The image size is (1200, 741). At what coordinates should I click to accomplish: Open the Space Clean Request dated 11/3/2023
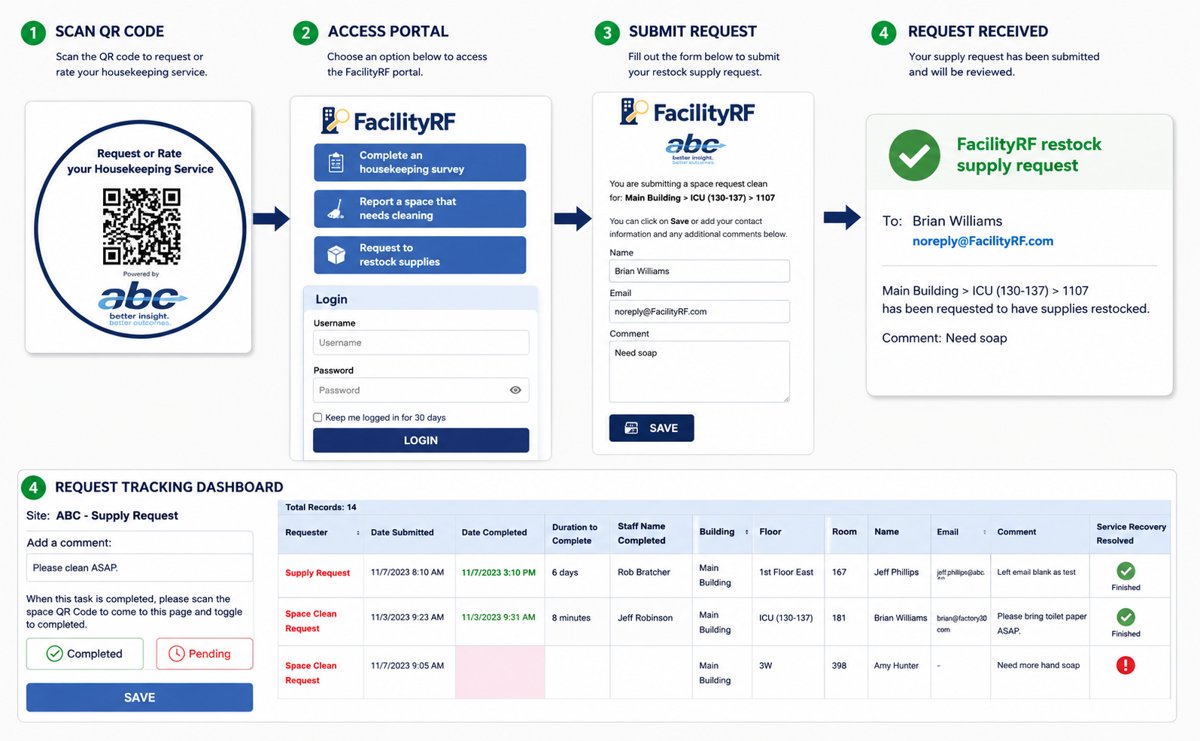tap(311, 621)
